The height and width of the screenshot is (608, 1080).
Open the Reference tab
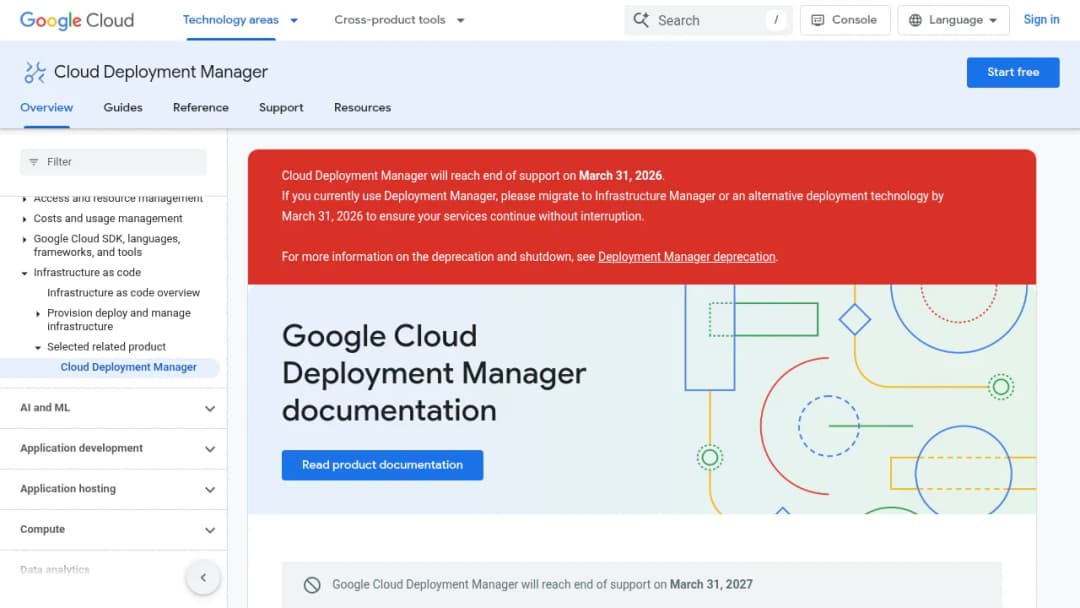point(200,107)
